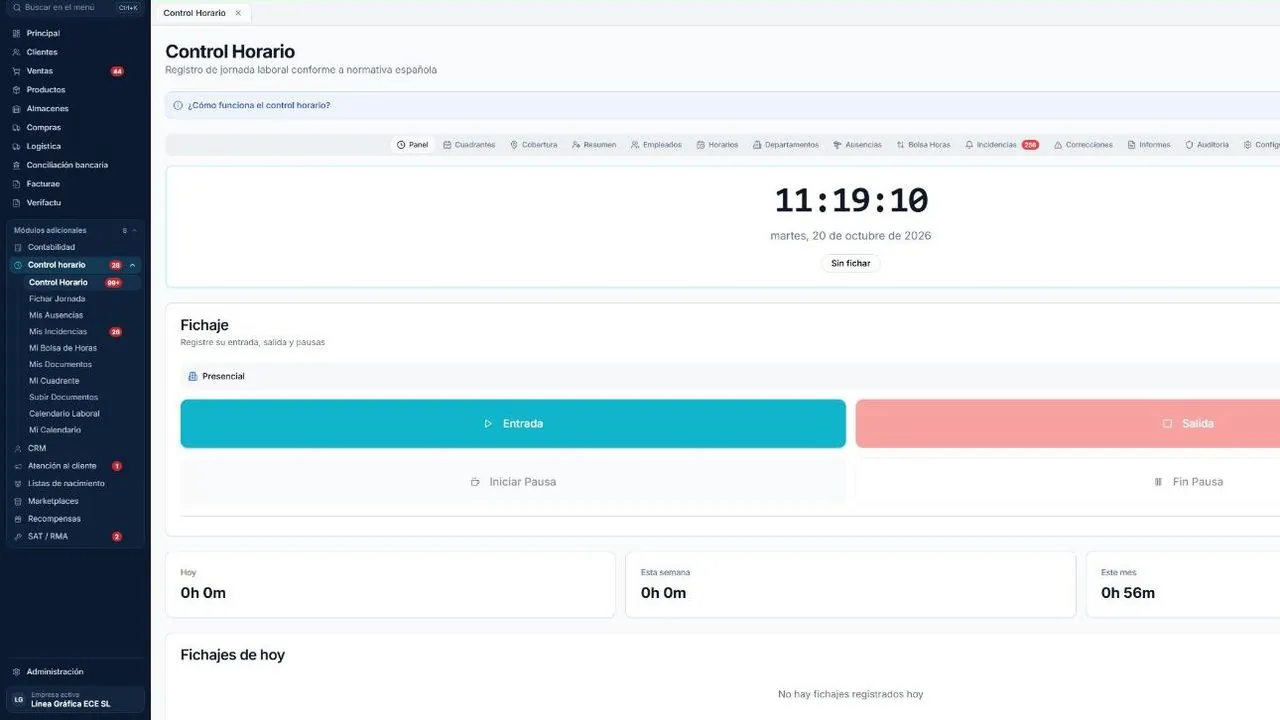Screen dimensions: 1280x720
Task: Collapse the Control horario sidebar group
Action: pos(133,265)
